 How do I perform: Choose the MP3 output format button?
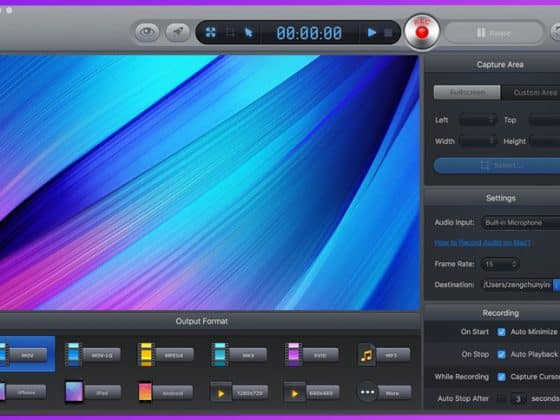click(x=393, y=355)
